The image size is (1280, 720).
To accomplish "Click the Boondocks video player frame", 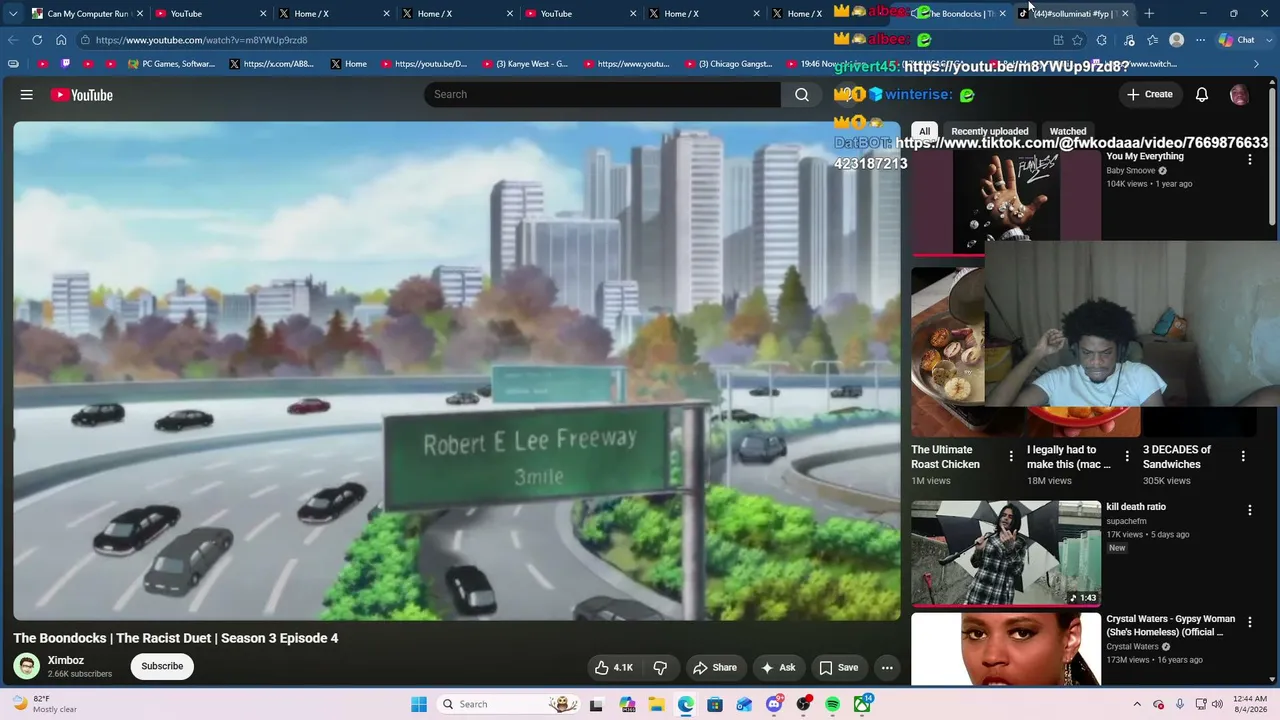I will click(457, 371).
